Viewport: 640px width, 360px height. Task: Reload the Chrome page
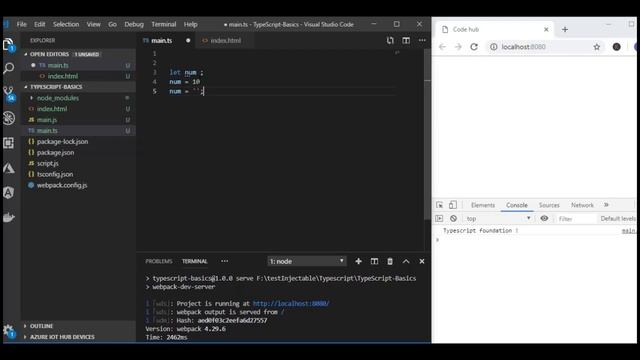click(474, 47)
